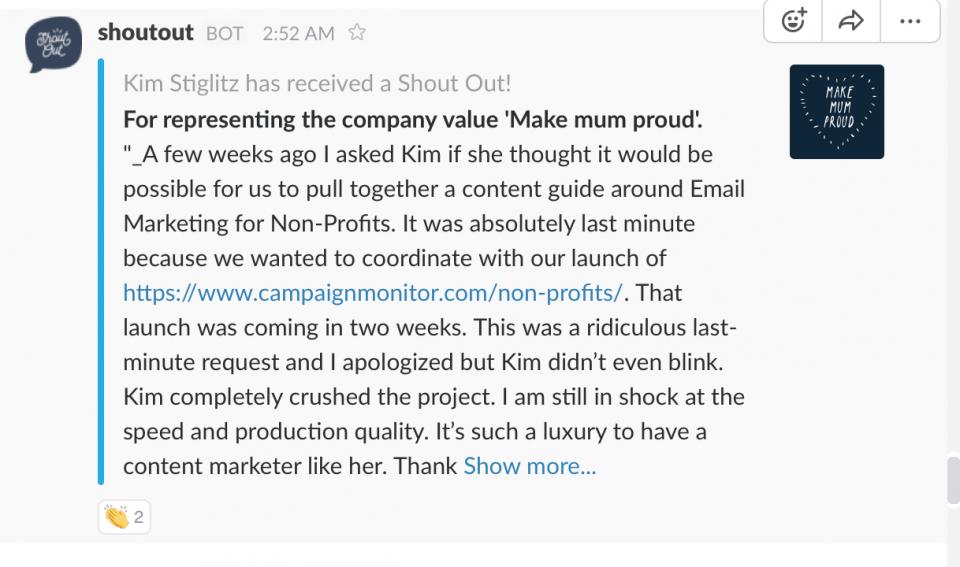This screenshot has width=960, height=567.
Task: Star the shoutout message
Action: tap(357, 32)
